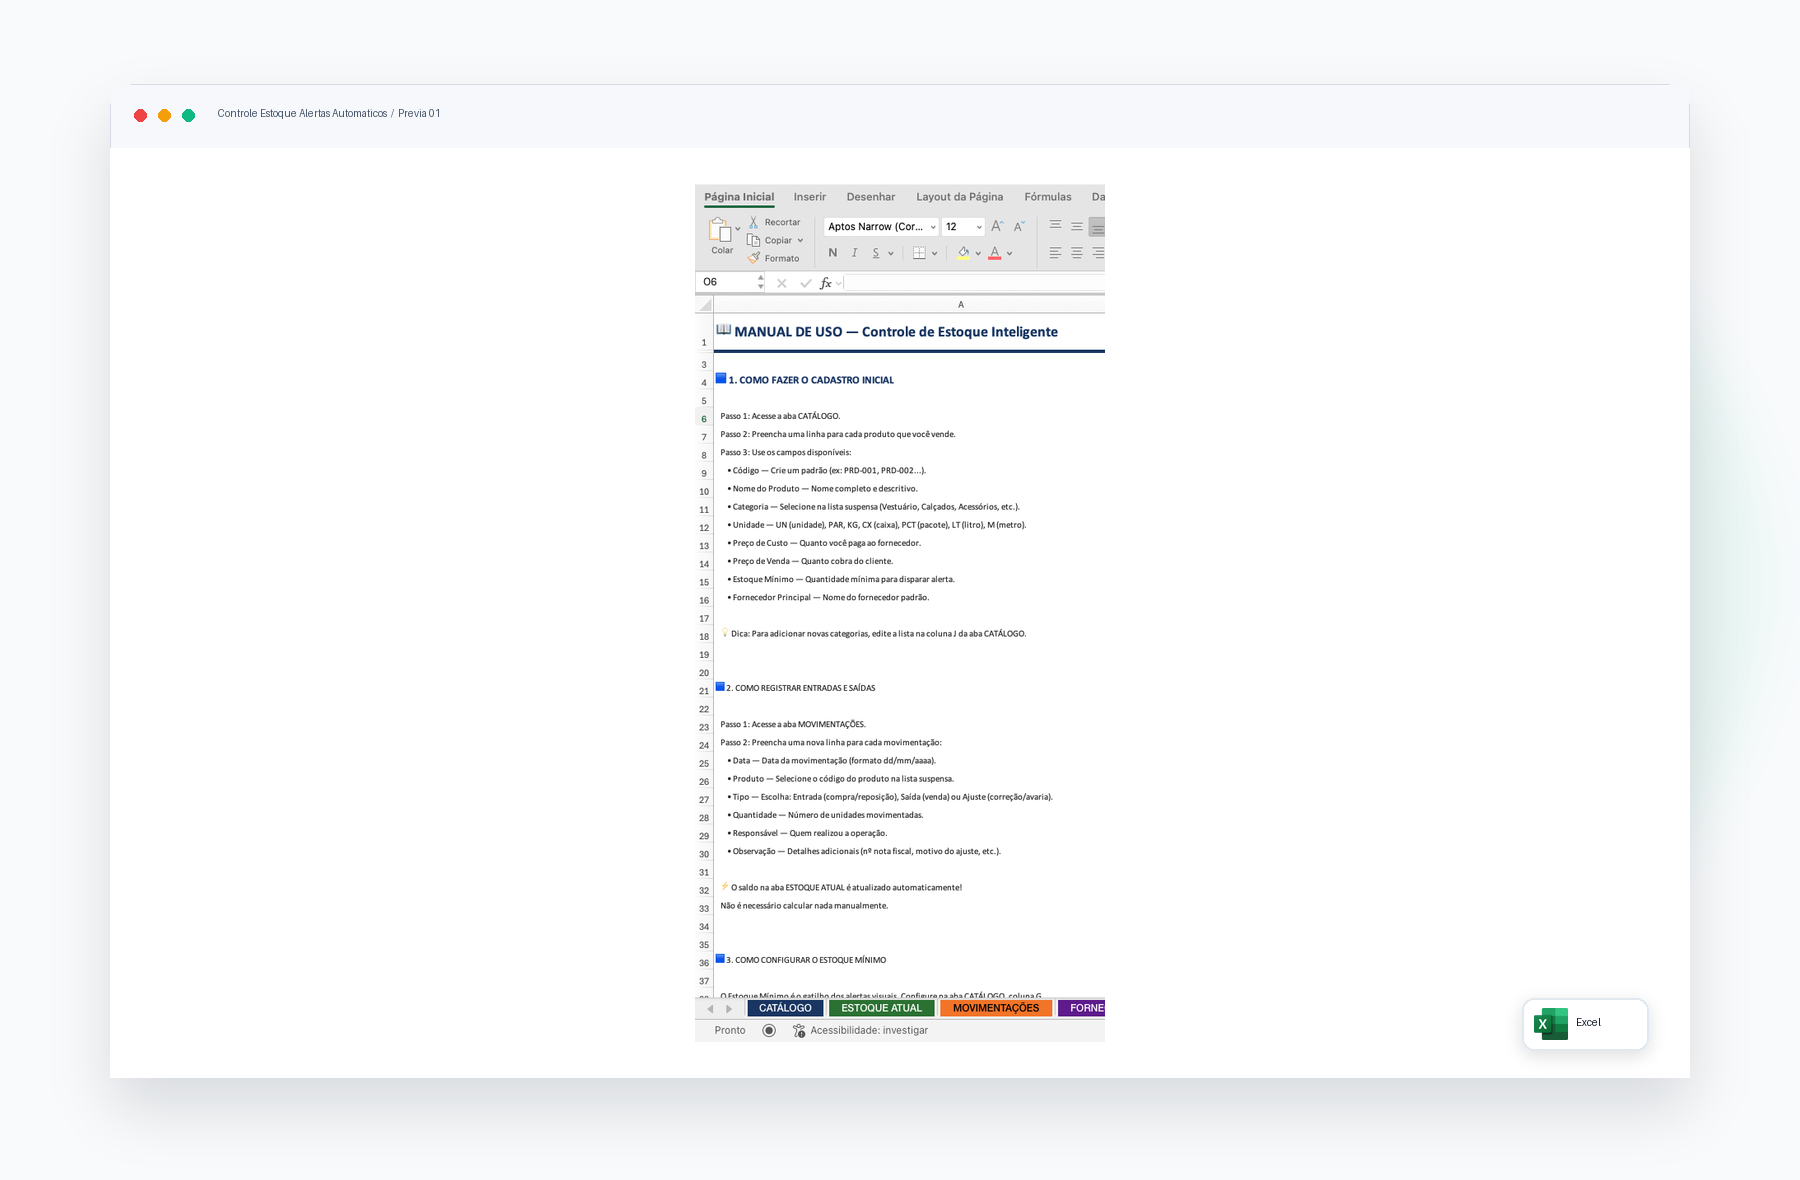This screenshot has height=1180, width=1800.
Task: Click Acessibilidade: investigar in the status bar
Action: [869, 1030]
